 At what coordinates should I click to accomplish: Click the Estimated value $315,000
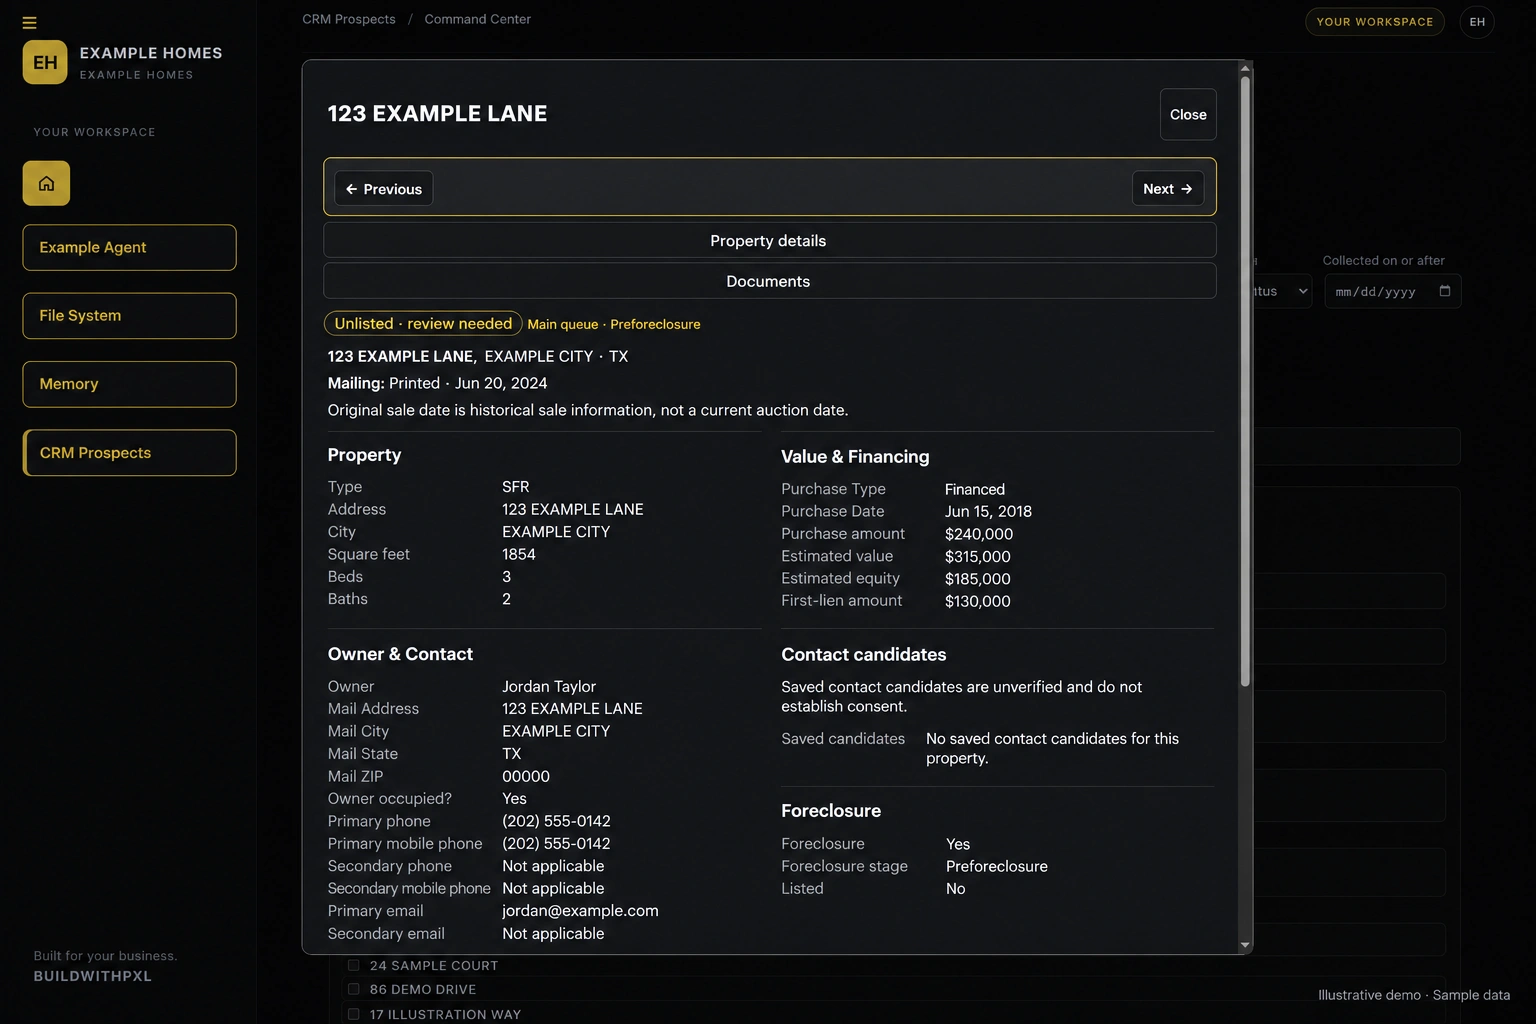pyautogui.click(x=977, y=556)
